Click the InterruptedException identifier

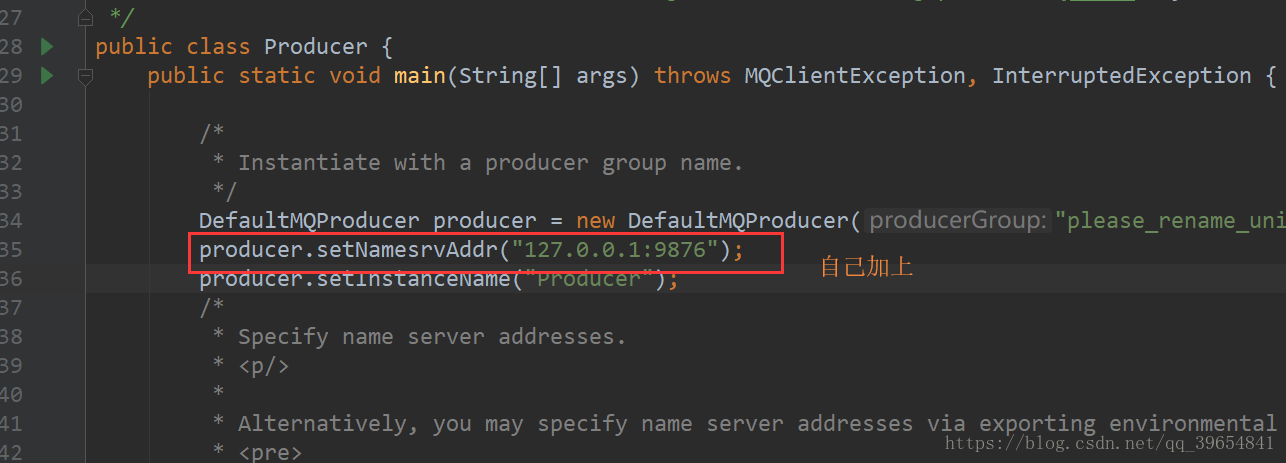1121,76
